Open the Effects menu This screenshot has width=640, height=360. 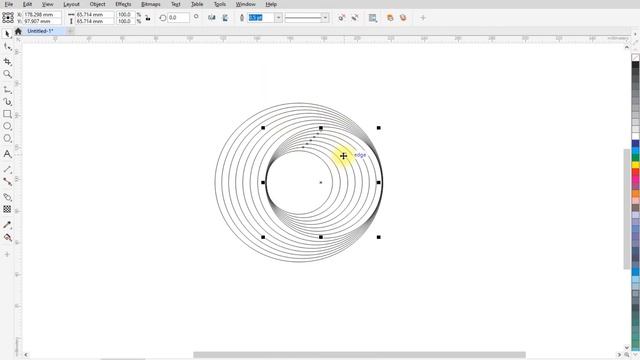click(123, 4)
